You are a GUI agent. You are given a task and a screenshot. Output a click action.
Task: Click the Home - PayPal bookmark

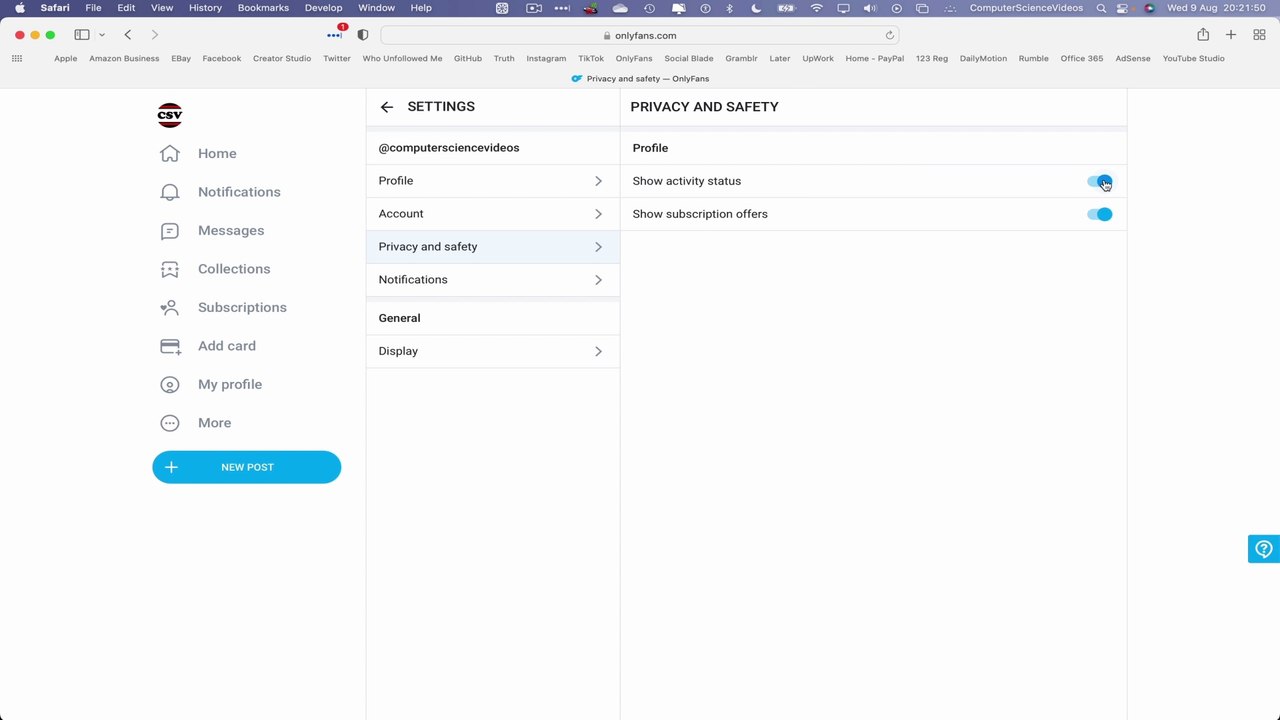[x=874, y=58]
